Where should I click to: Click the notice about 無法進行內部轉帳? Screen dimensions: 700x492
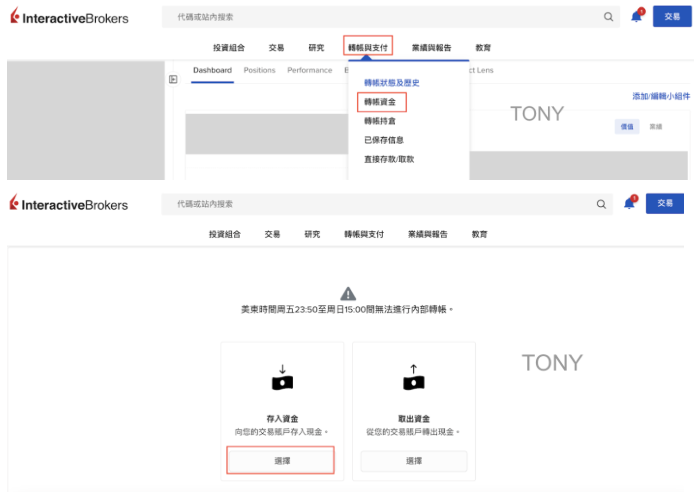(x=347, y=309)
